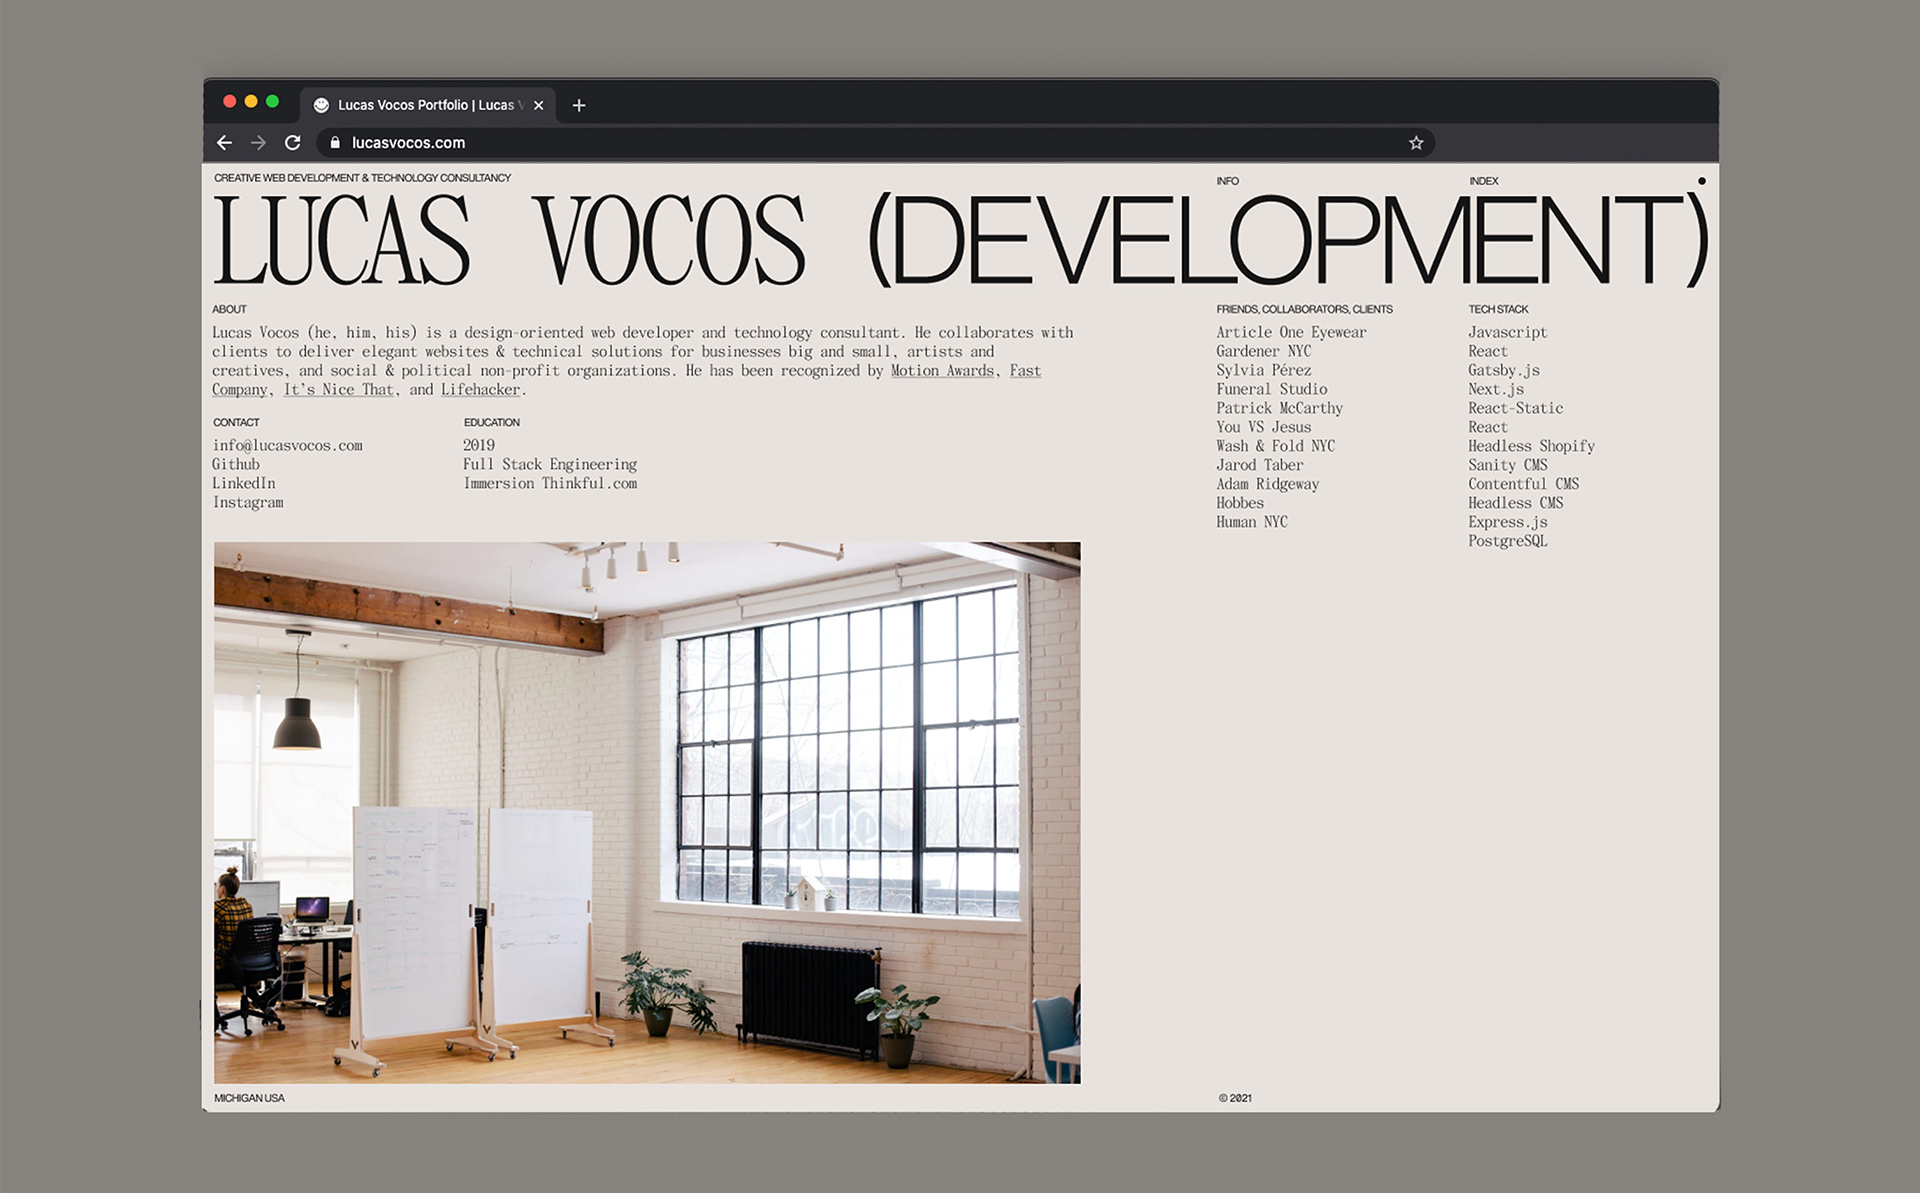
Task: Open the INFO navigation item
Action: pos(1227,181)
